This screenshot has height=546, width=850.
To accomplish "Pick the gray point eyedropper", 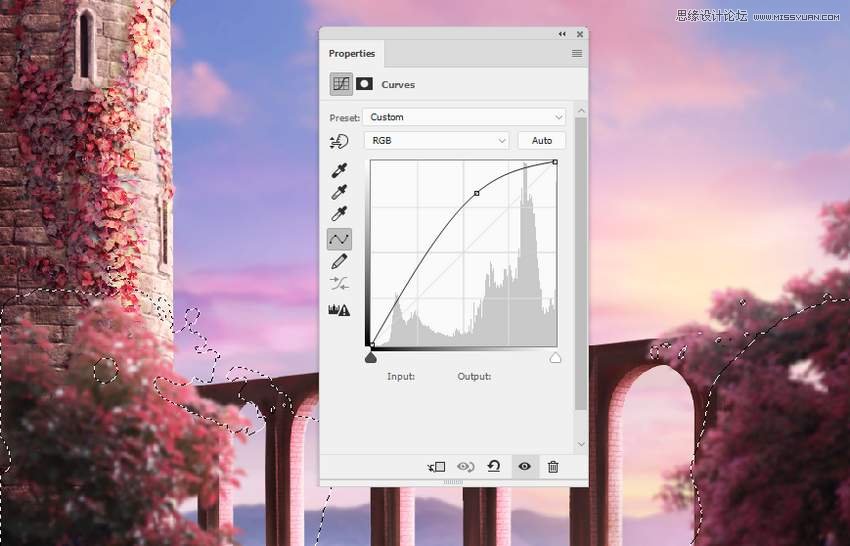I will click(x=339, y=192).
